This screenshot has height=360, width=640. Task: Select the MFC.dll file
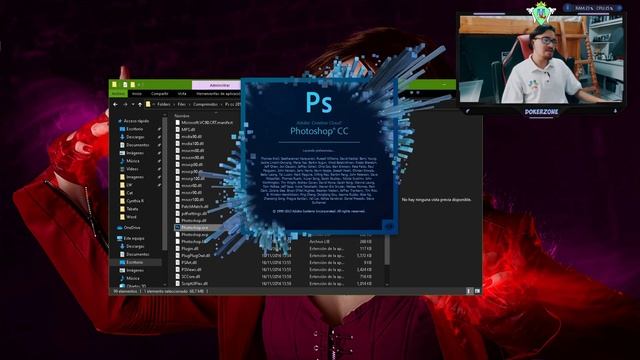[188, 129]
